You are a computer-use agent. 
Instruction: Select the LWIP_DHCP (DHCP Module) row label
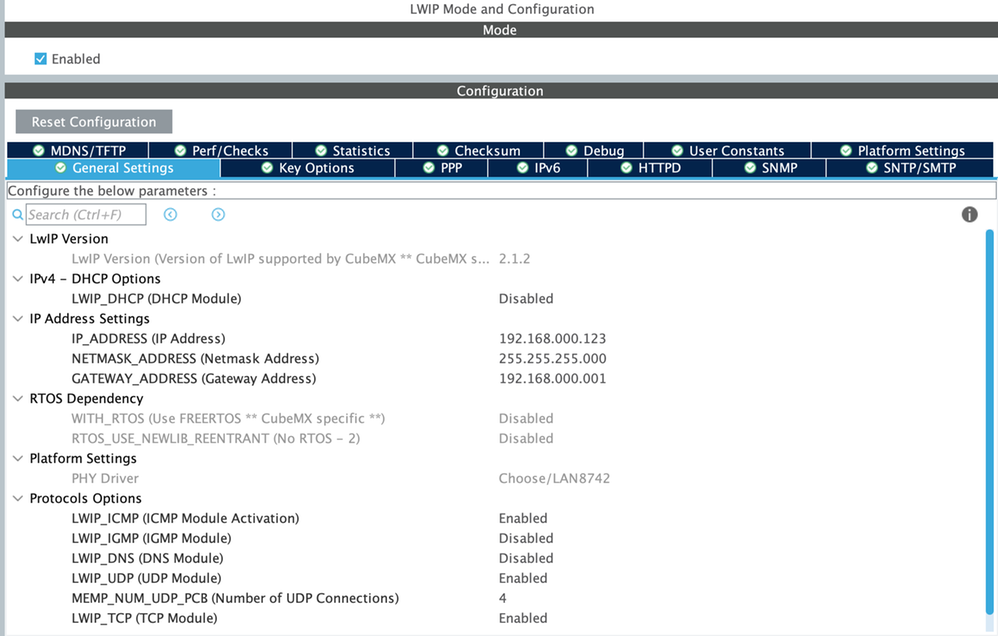[157, 299]
